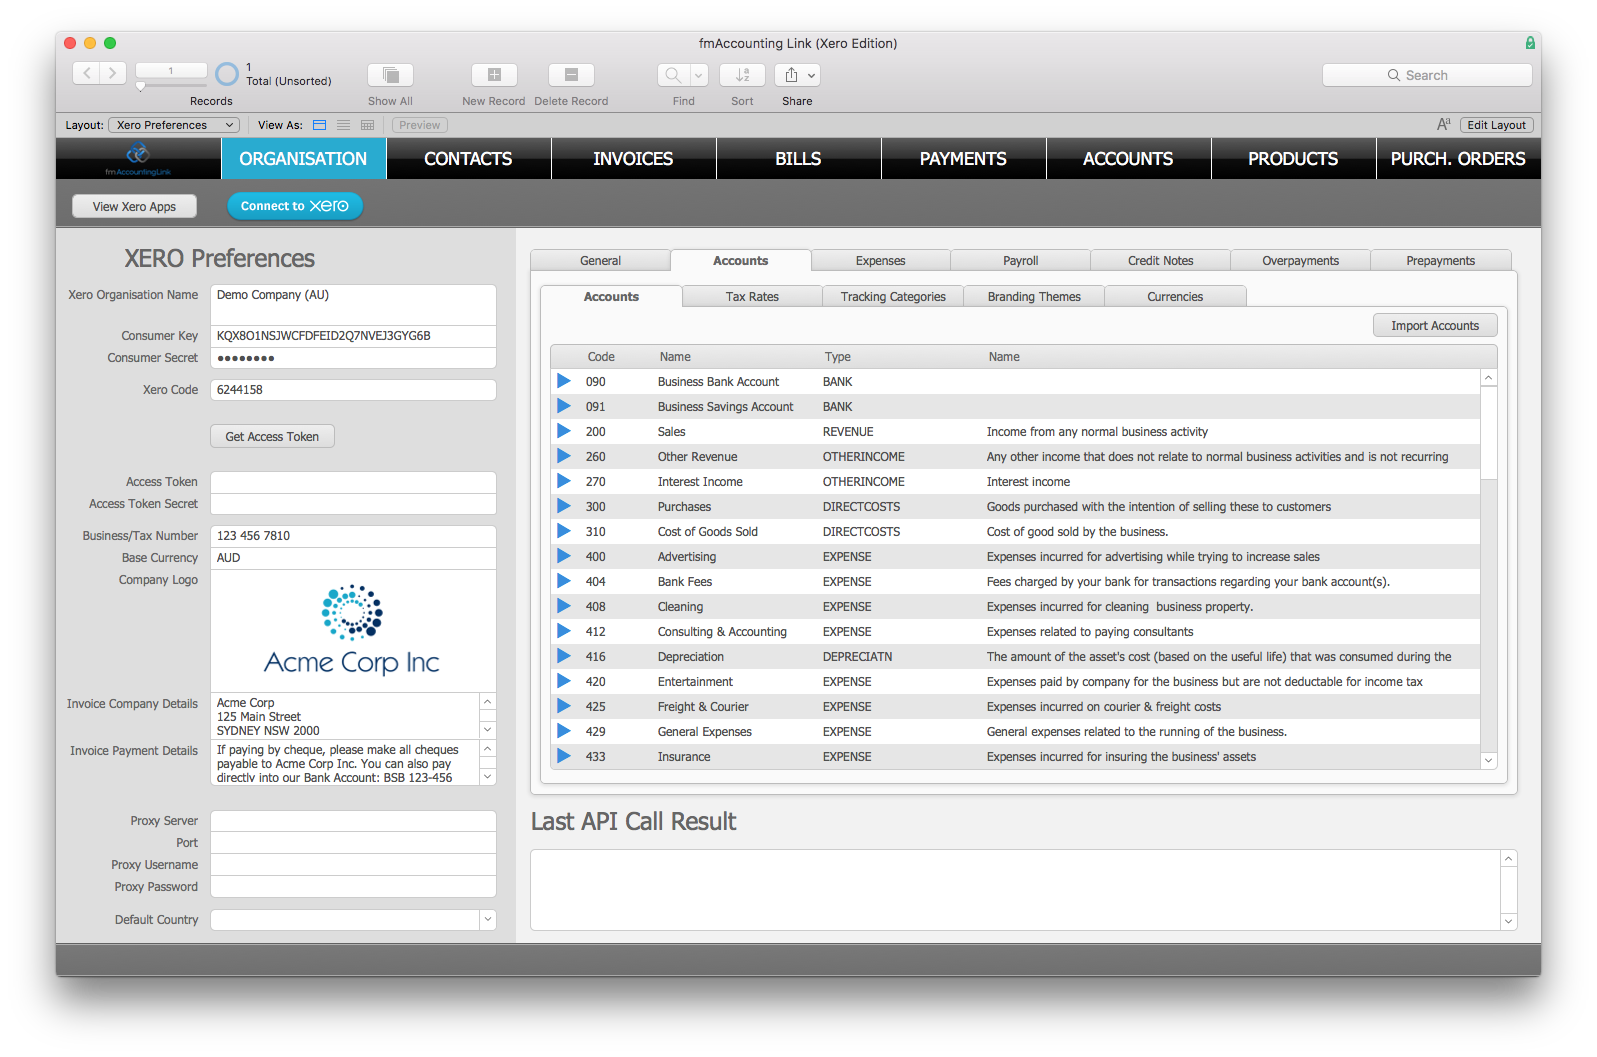This screenshot has width=1597, height=1057.
Task: Click the green lock security icon
Action: tap(1530, 43)
